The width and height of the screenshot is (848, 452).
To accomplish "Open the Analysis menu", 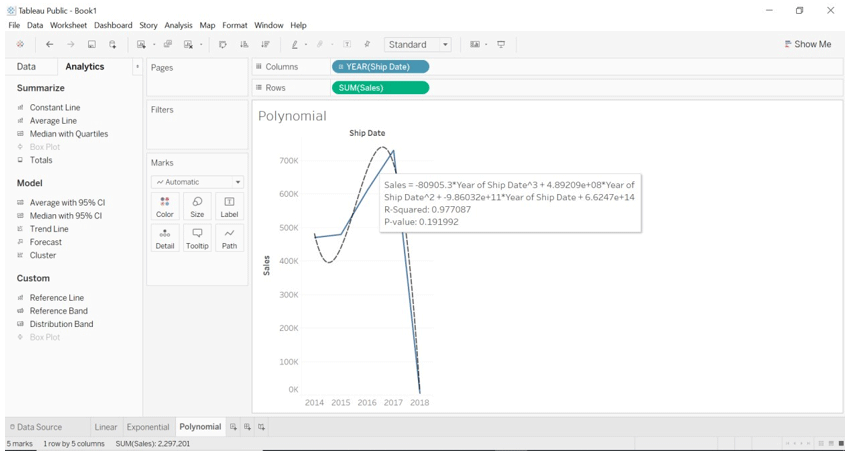I will [178, 25].
